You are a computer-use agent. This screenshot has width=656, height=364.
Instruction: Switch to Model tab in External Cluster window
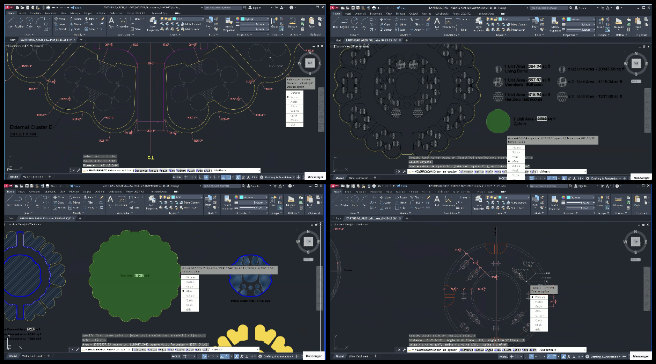pyautogui.click(x=13, y=177)
